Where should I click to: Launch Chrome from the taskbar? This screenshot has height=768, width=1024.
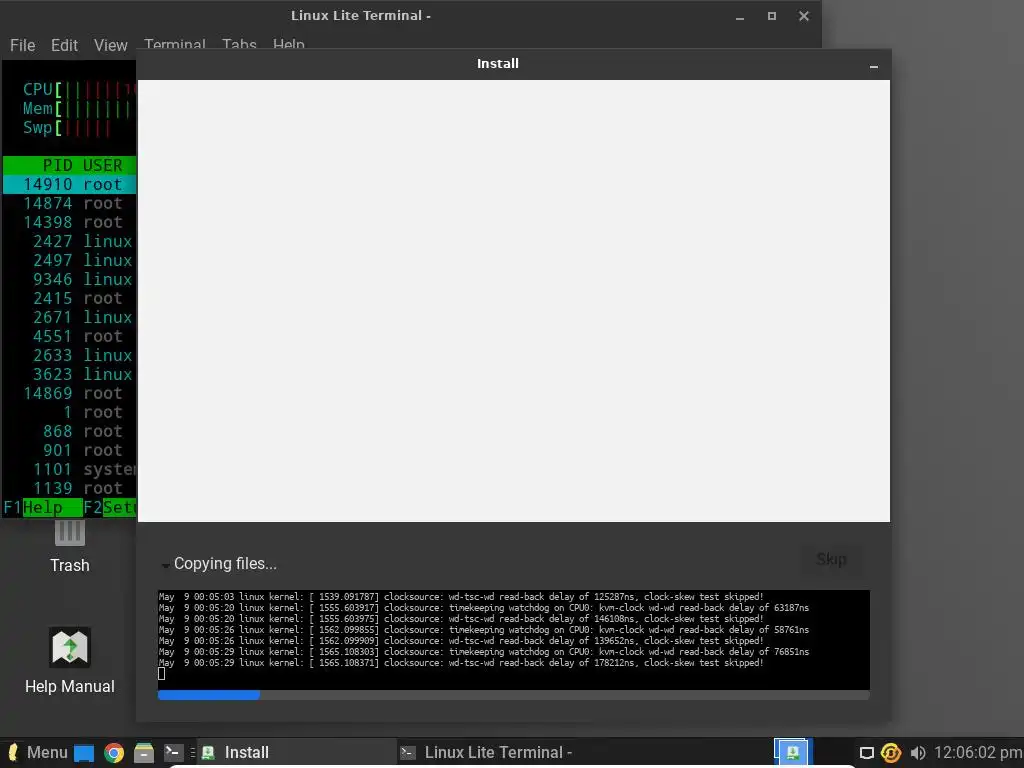pyautogui.click(x=114, y=753)
